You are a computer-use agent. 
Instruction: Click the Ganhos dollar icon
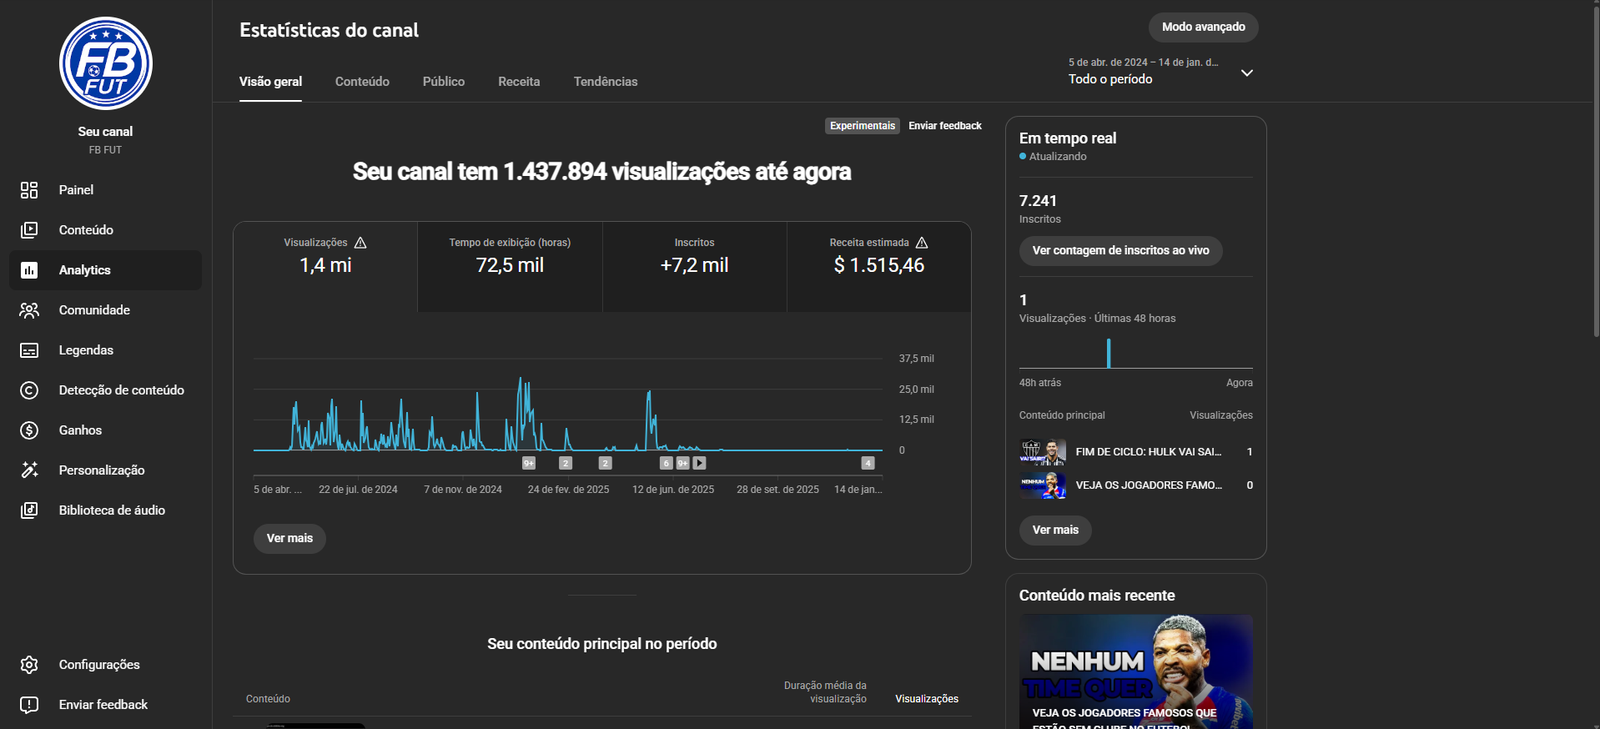coord(29,430)
